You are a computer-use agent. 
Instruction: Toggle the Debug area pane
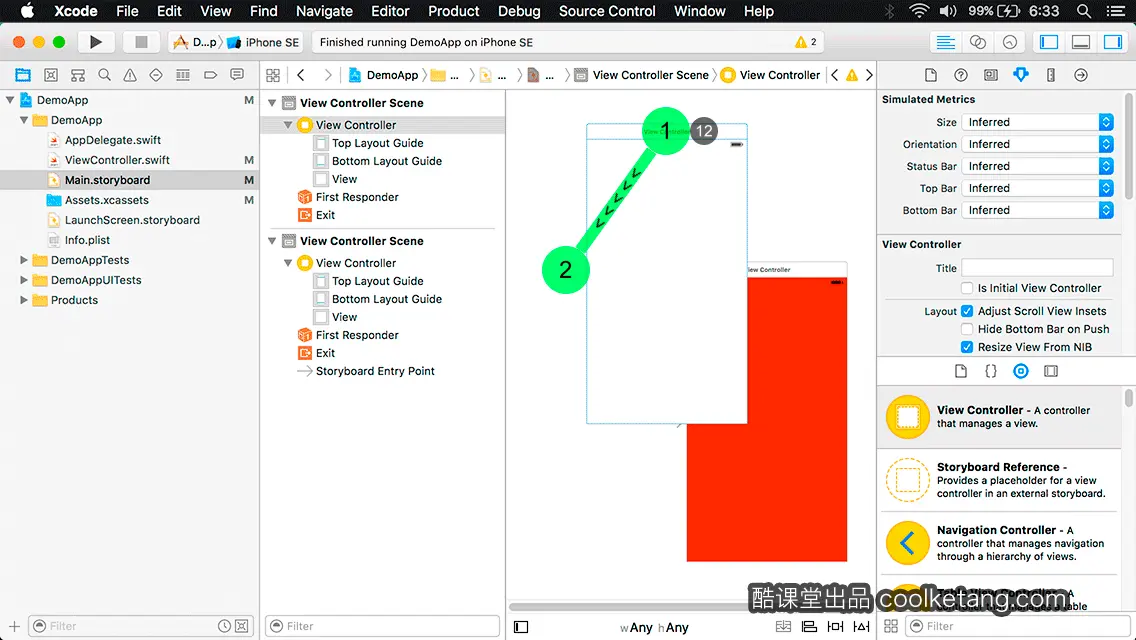1080,42
